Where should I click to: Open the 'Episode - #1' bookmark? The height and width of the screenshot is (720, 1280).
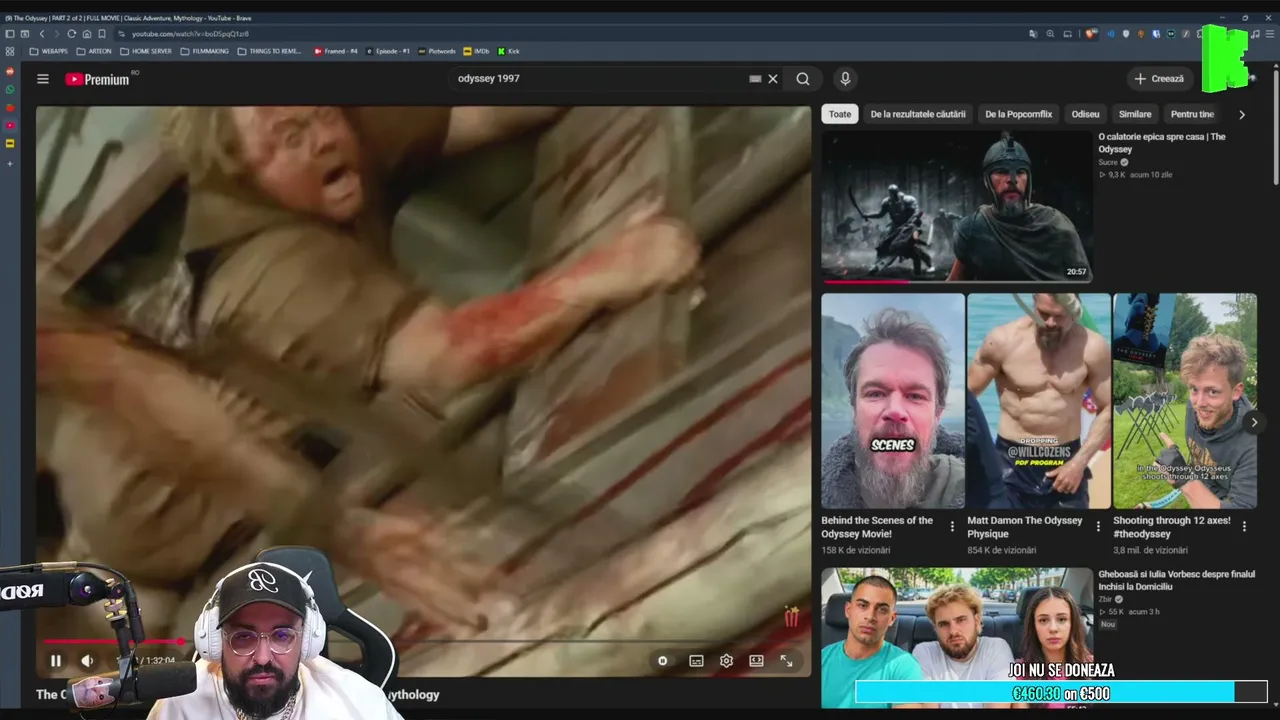point(389,51)
